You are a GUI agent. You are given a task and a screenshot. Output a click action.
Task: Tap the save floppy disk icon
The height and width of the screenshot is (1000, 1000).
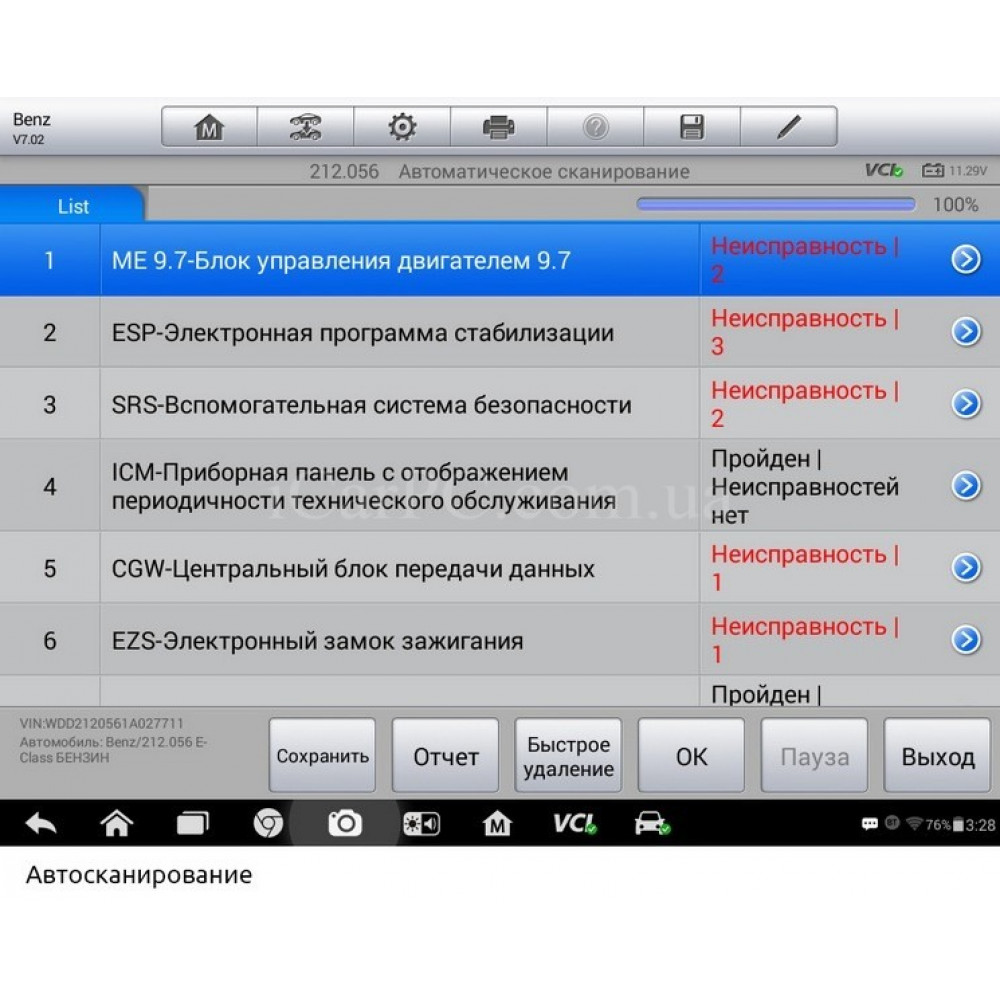tap(692, 127)
